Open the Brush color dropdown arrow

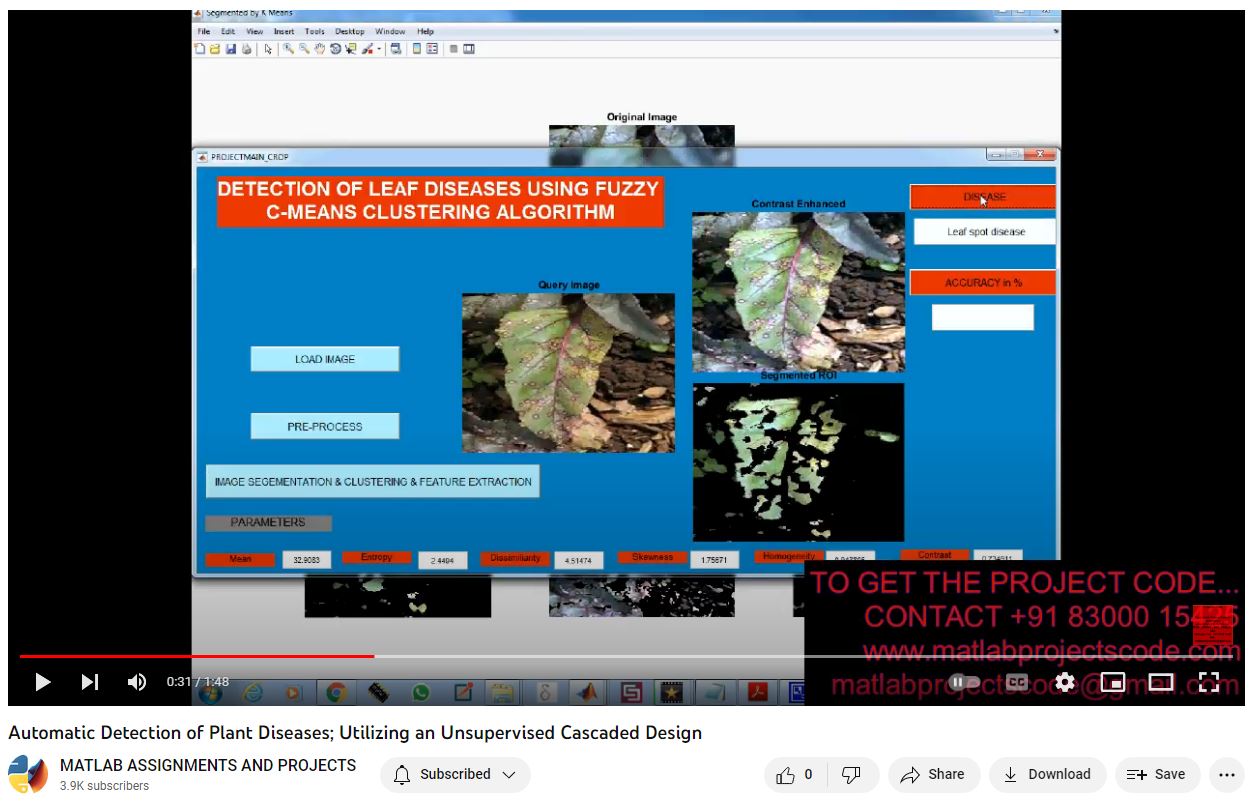[x=379, y=49]
